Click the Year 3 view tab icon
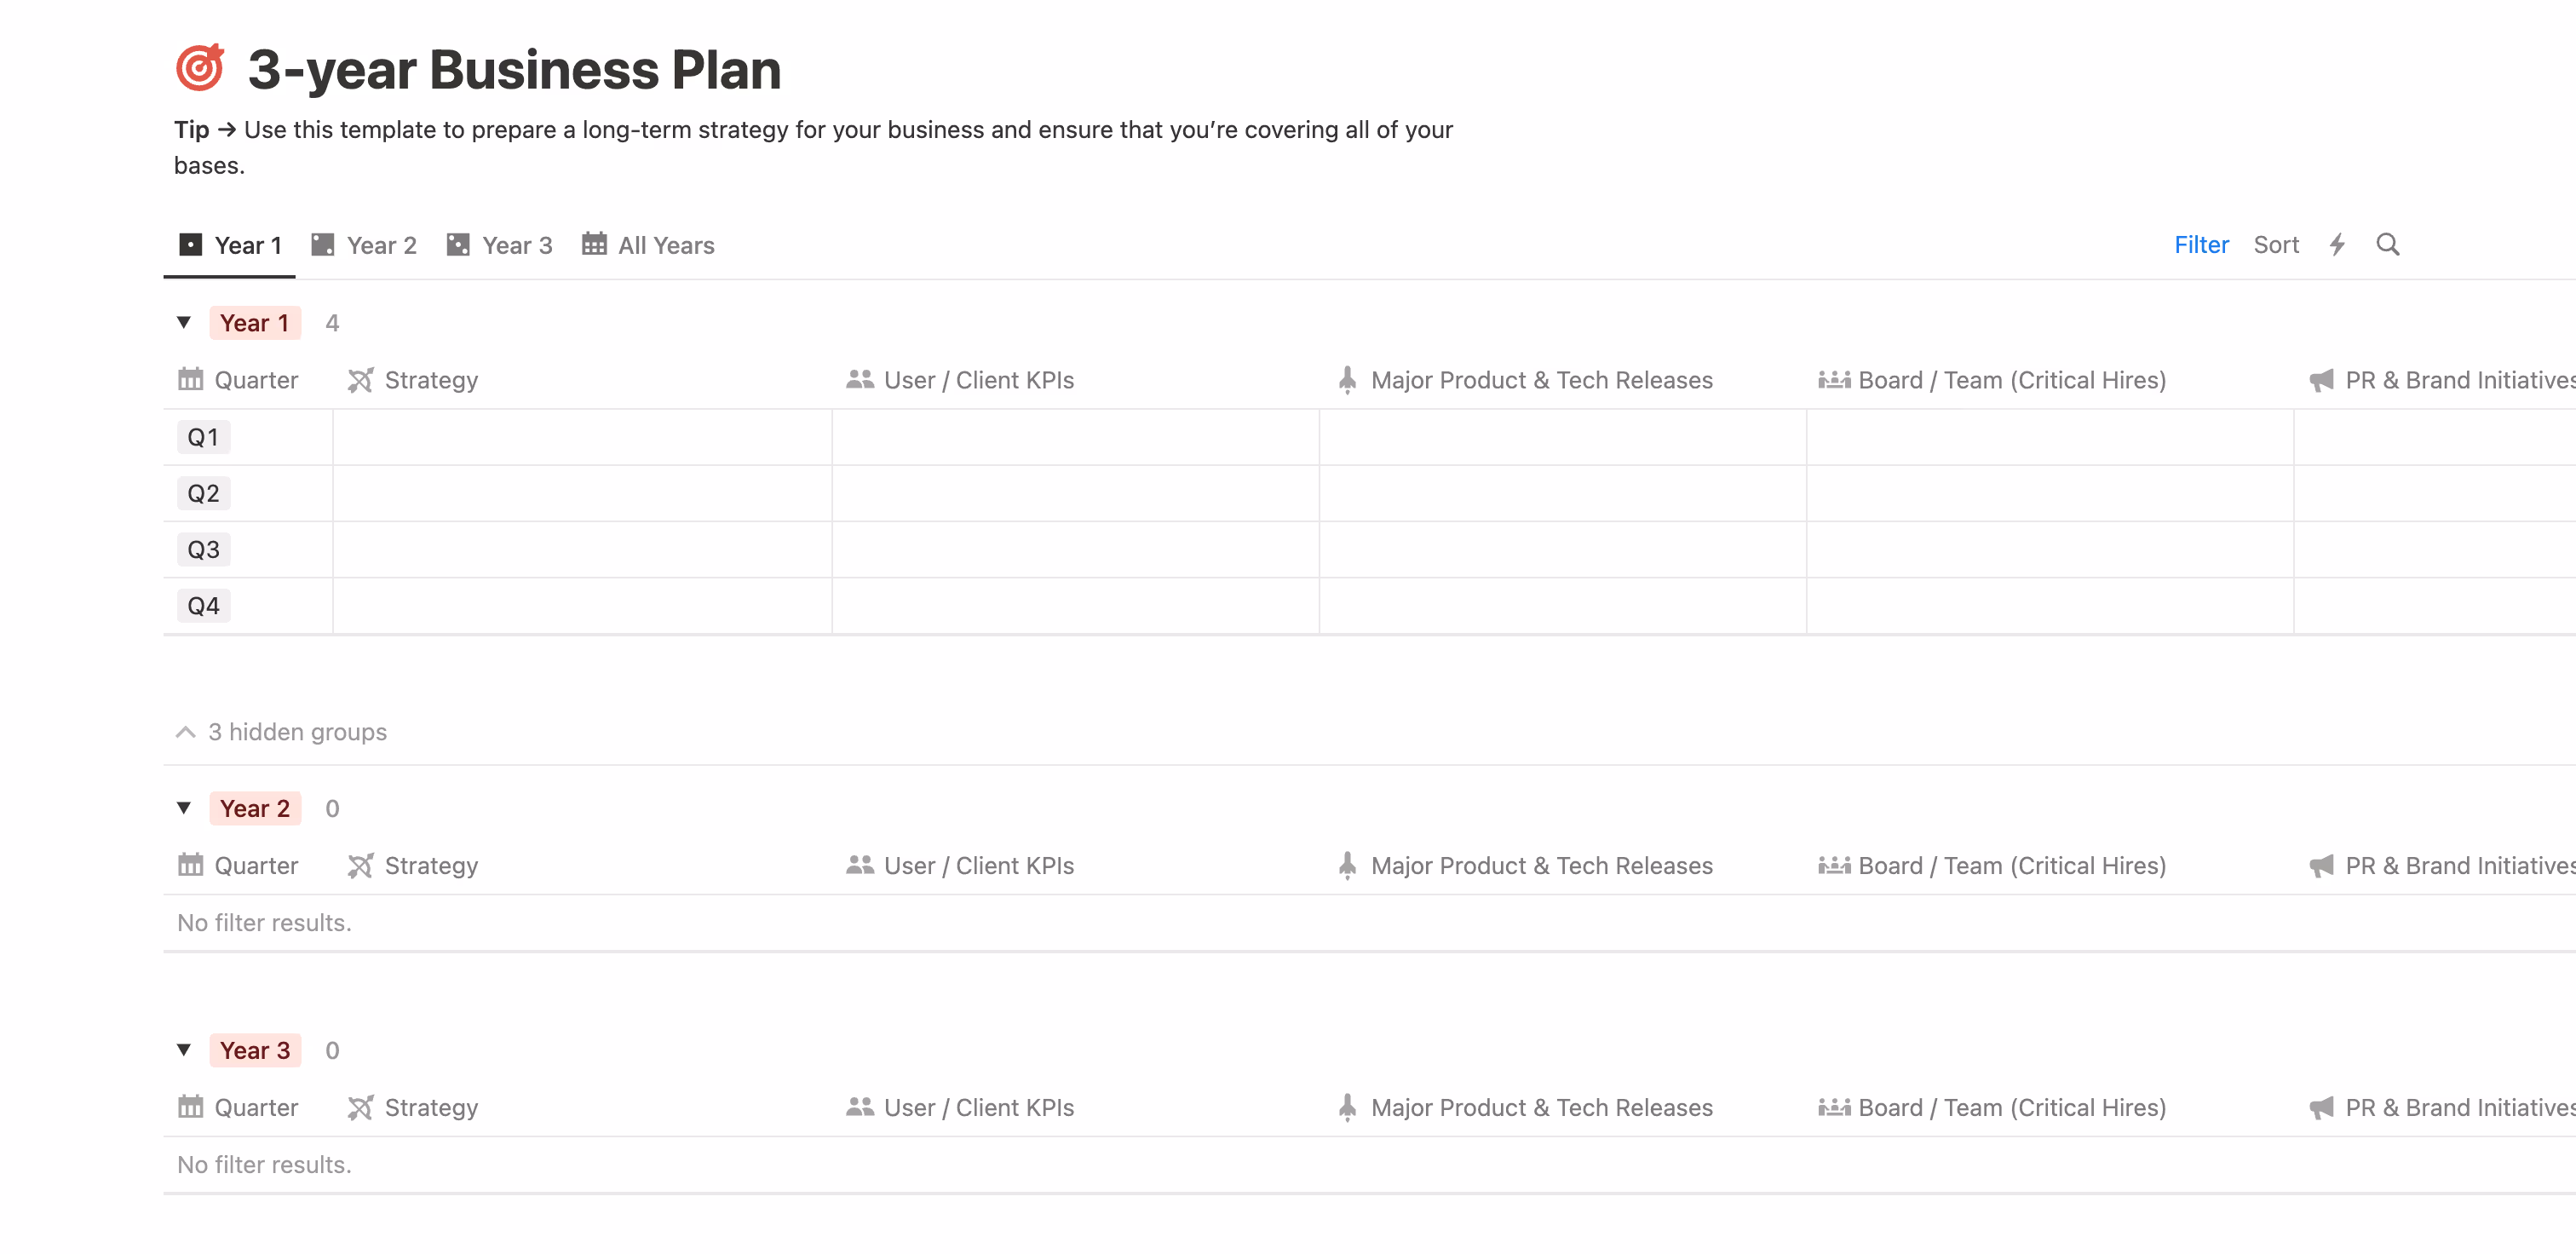The image size is (2576, 1254). coord(458,243)
